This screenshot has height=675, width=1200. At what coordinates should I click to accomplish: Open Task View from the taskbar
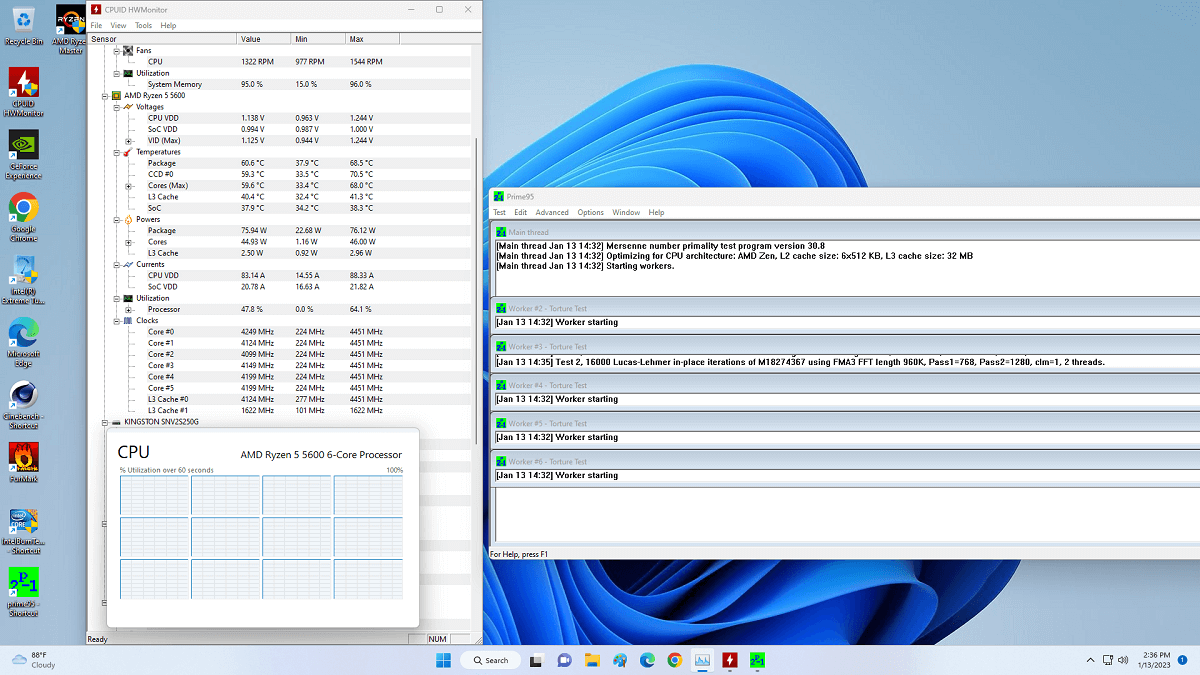536,660
